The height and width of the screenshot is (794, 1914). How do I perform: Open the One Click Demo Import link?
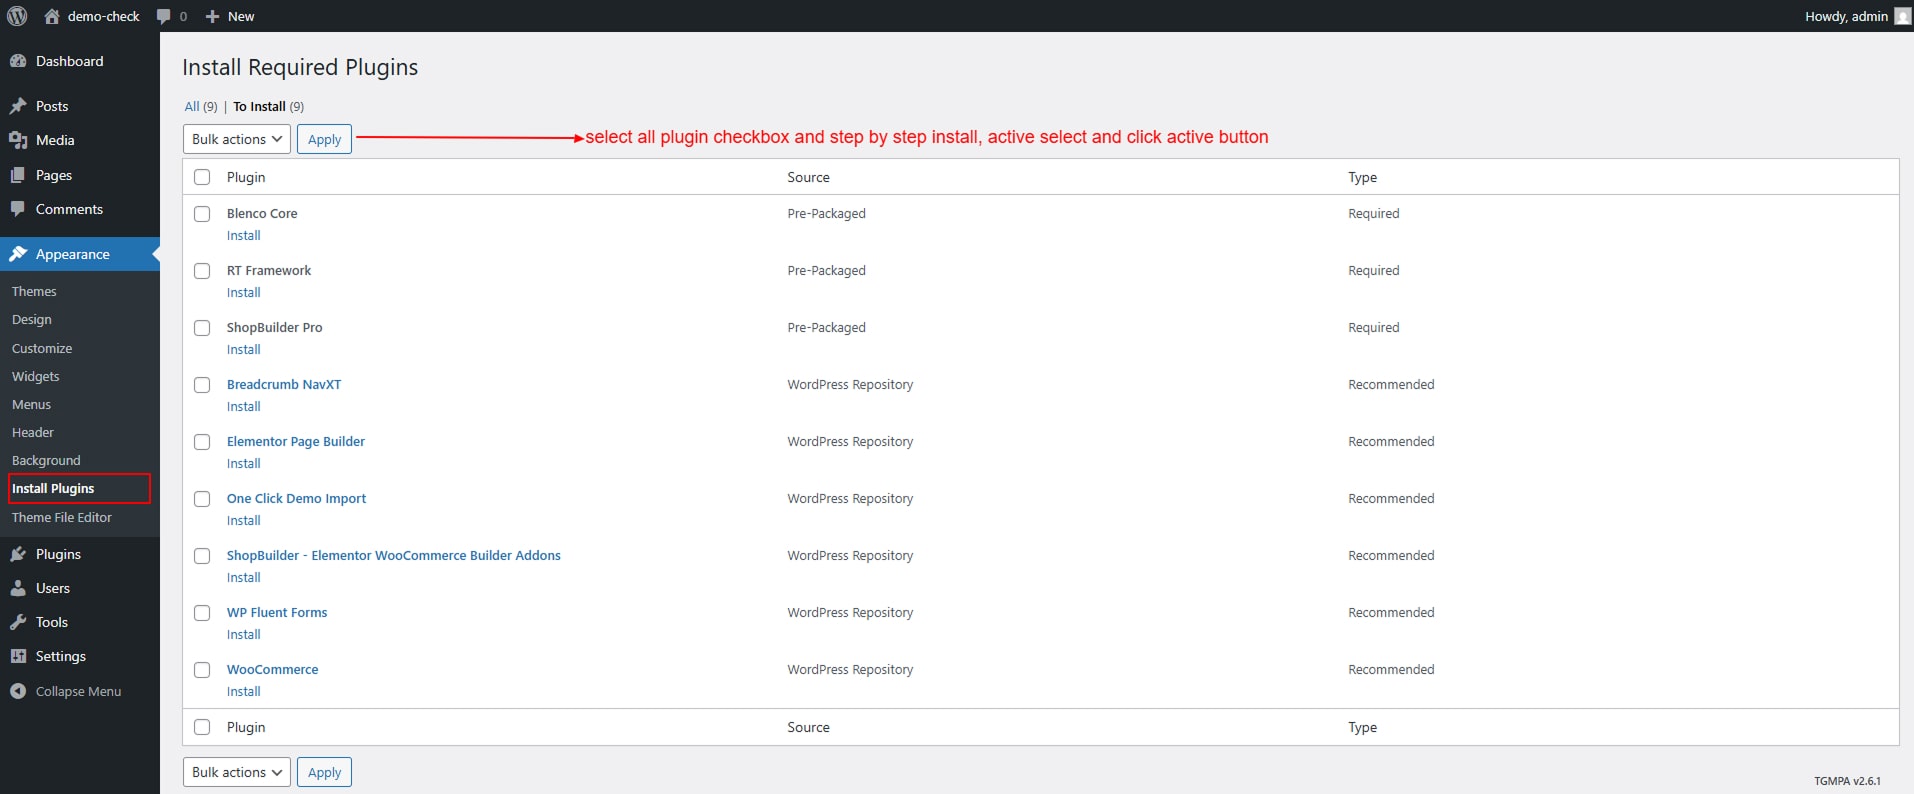coord(296,499)
